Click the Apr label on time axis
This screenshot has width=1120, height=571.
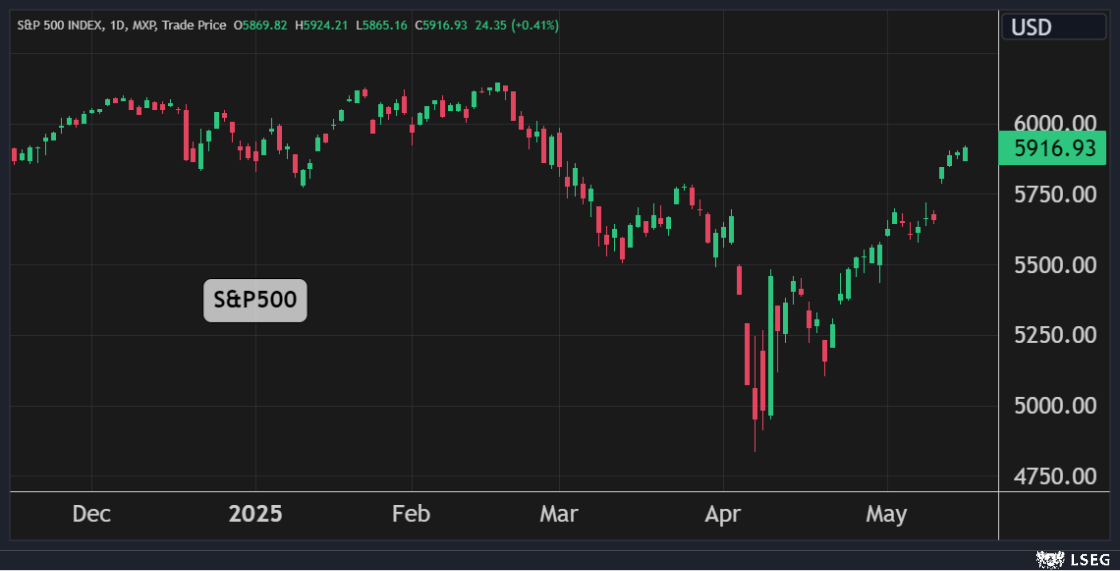tap(722, 514)
